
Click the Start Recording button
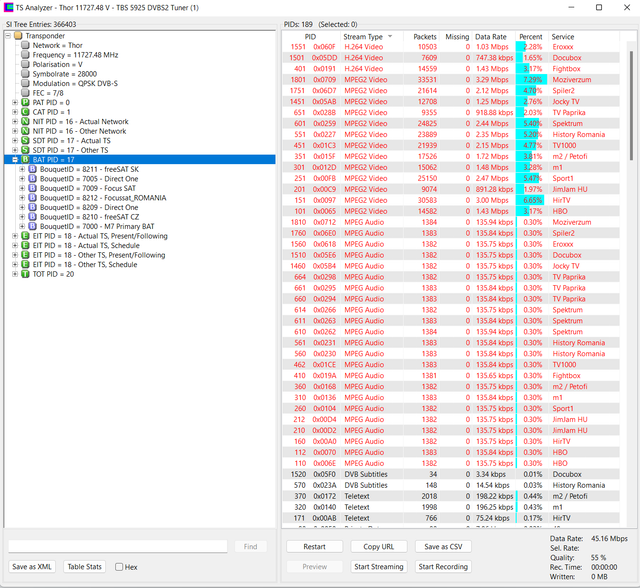point(443,567)
